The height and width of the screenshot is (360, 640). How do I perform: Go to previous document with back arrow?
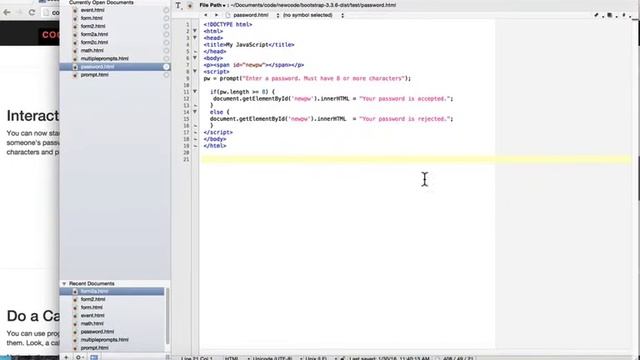(205, 15)
